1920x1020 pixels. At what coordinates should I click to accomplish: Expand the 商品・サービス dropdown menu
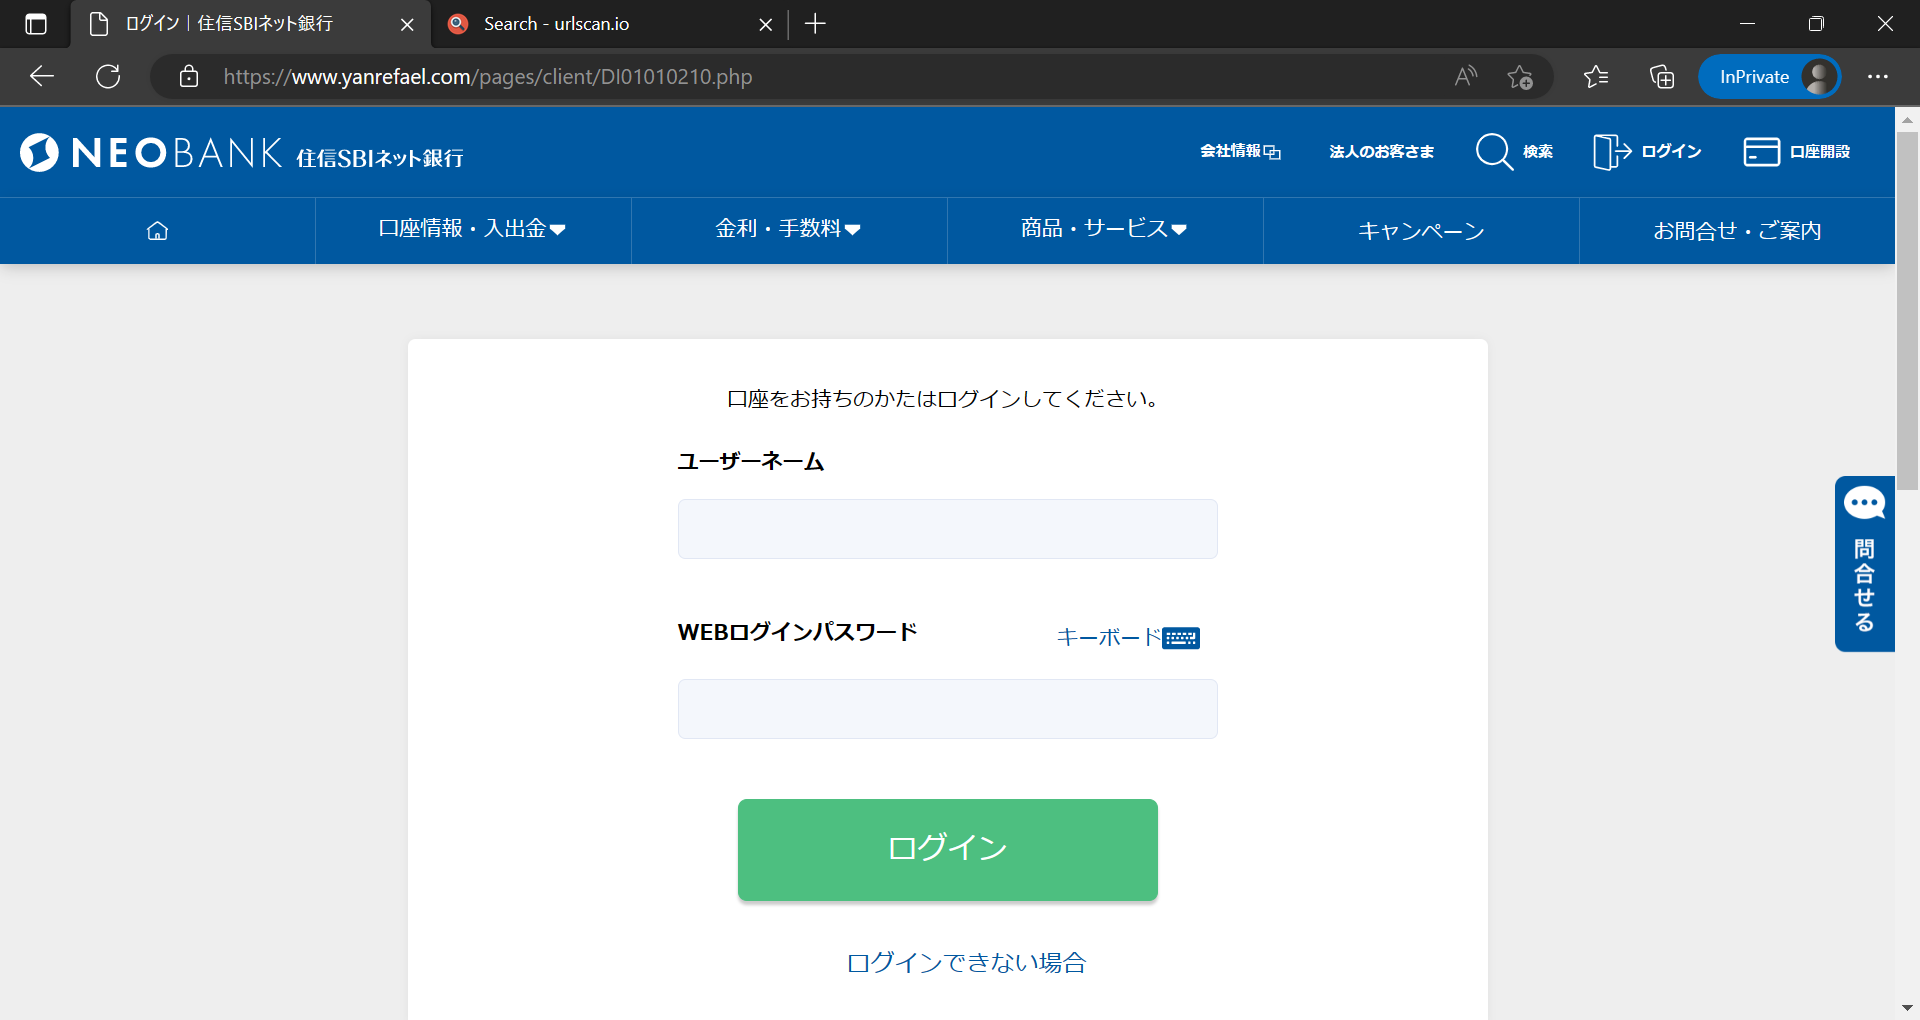pos(1104,230)
